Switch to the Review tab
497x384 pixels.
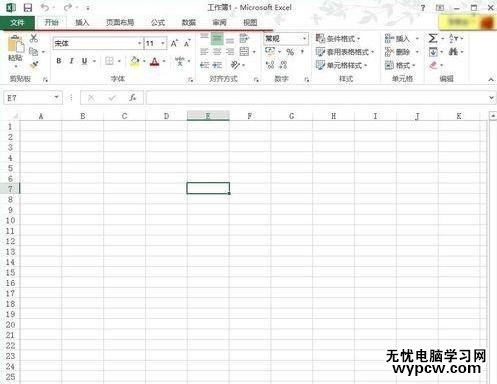point(219,22)
